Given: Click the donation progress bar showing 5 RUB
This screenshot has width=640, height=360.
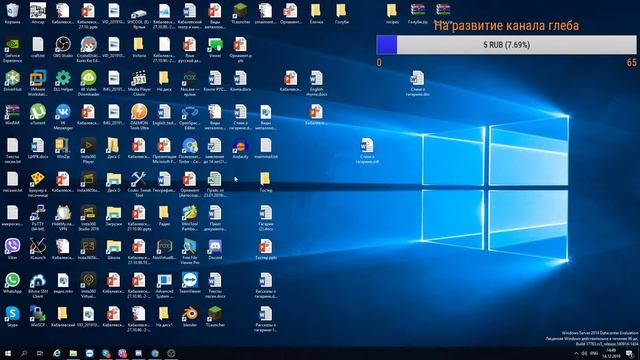Looking at the screenshot, I should [506, 45].
